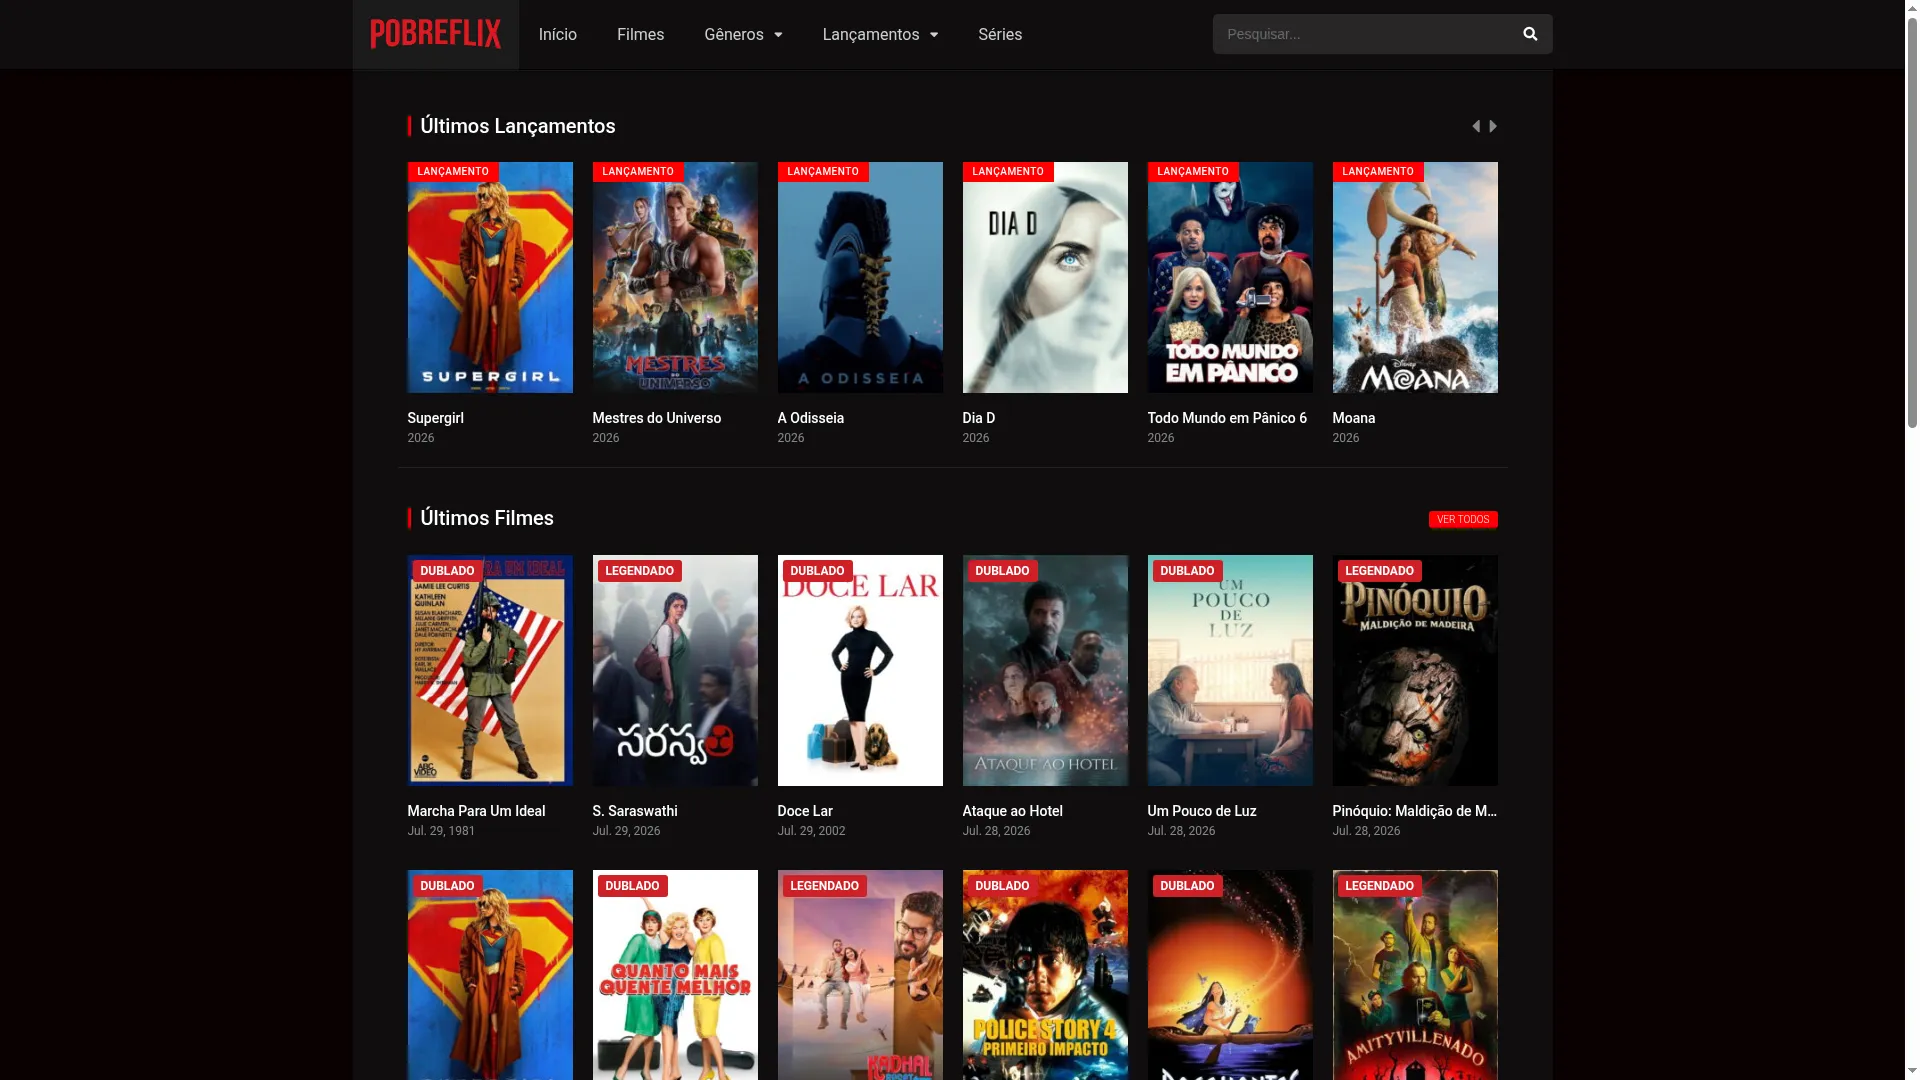Click the Um Pouco de Luz title
This screenshot has width=1920, height=1080.
coord(1201,811)
